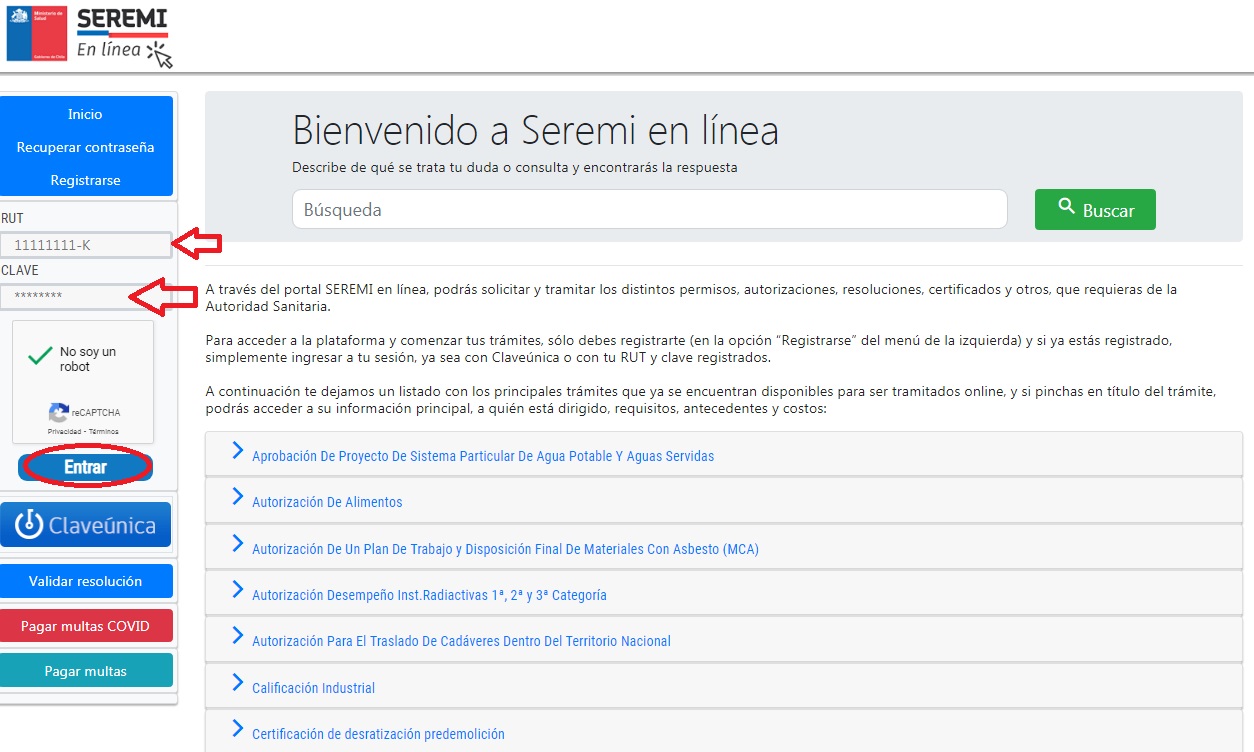Viewport: 1254px width, 752px height.
Task: Click the Búsqueda input field
Action: pyautogui.click(x=650, y=209)
